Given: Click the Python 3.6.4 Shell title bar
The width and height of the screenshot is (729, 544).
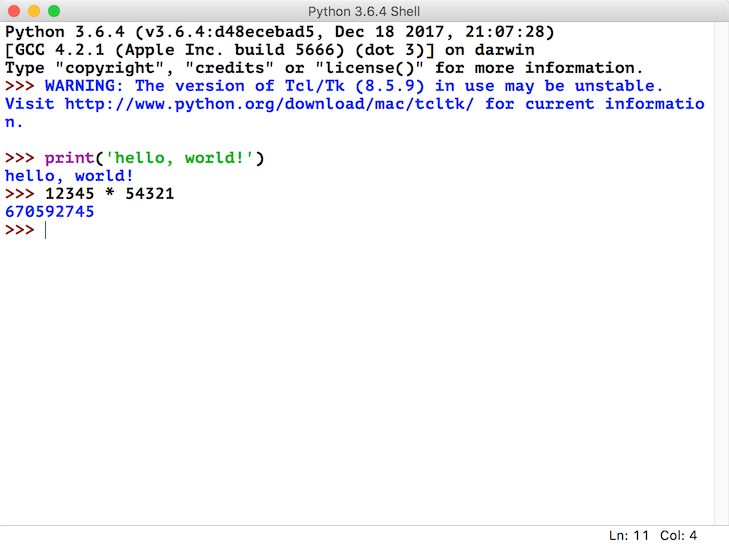Looking at the screenshot, I should coord(364,11).
